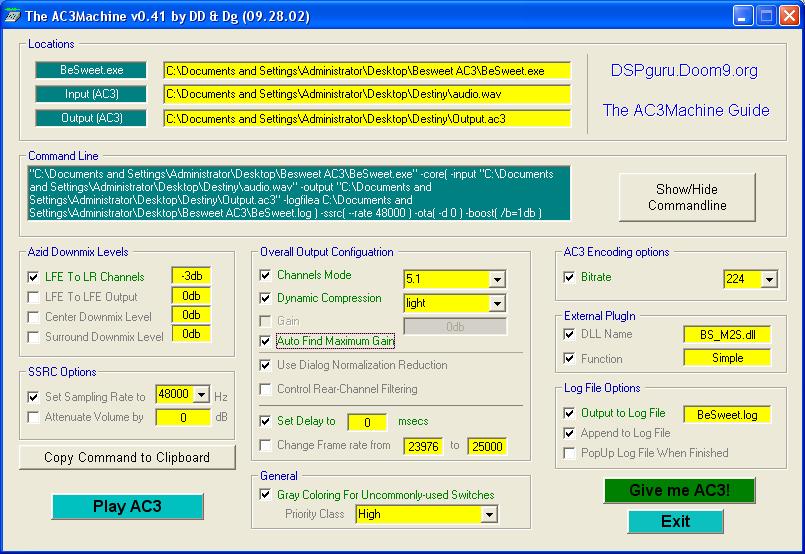This screenshot has width=805, height=554.
Task: Click the Simple function field
Action: 727,358
